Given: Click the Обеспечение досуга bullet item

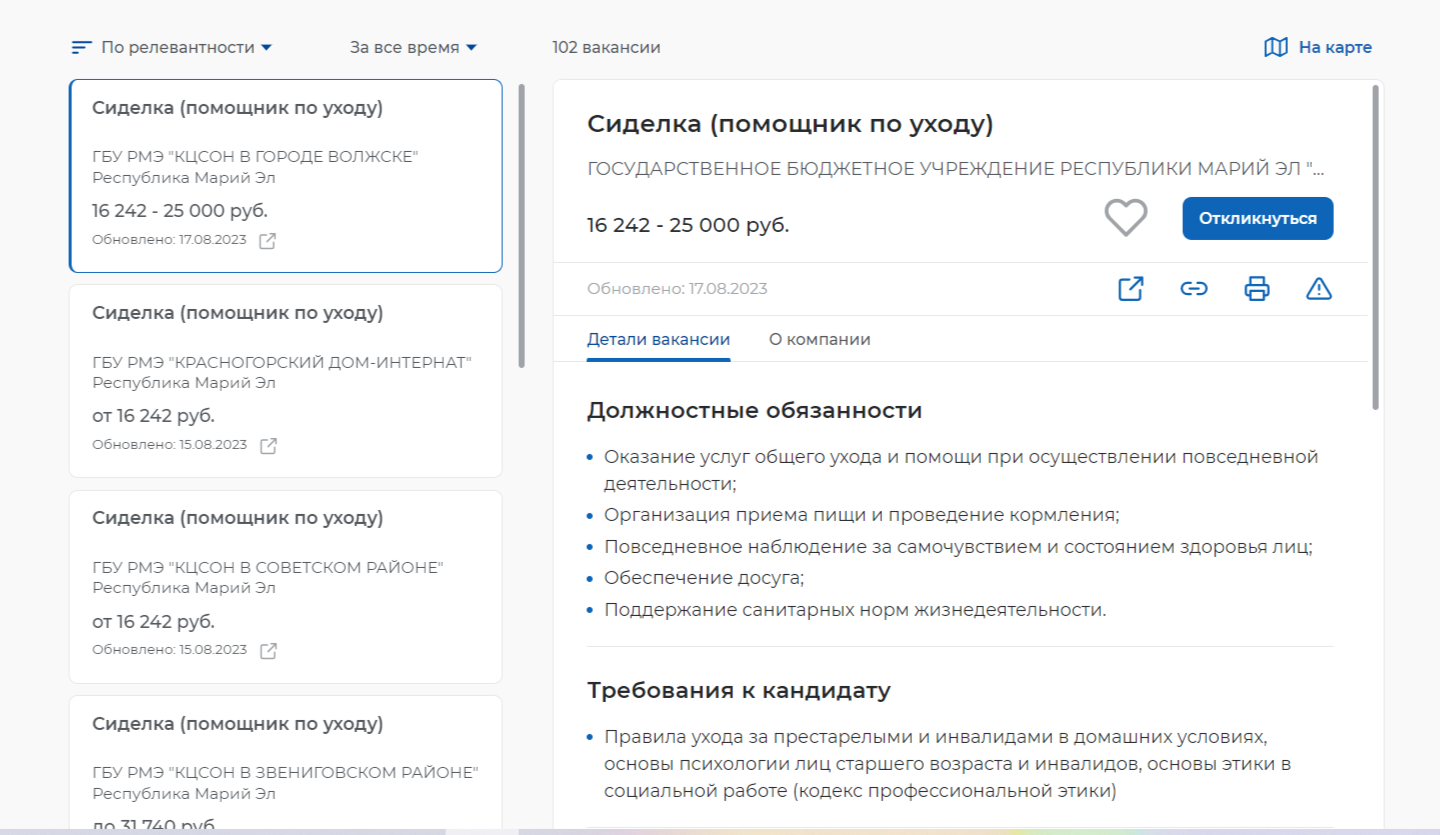Looking at the screenshot, I should point(704,578).
